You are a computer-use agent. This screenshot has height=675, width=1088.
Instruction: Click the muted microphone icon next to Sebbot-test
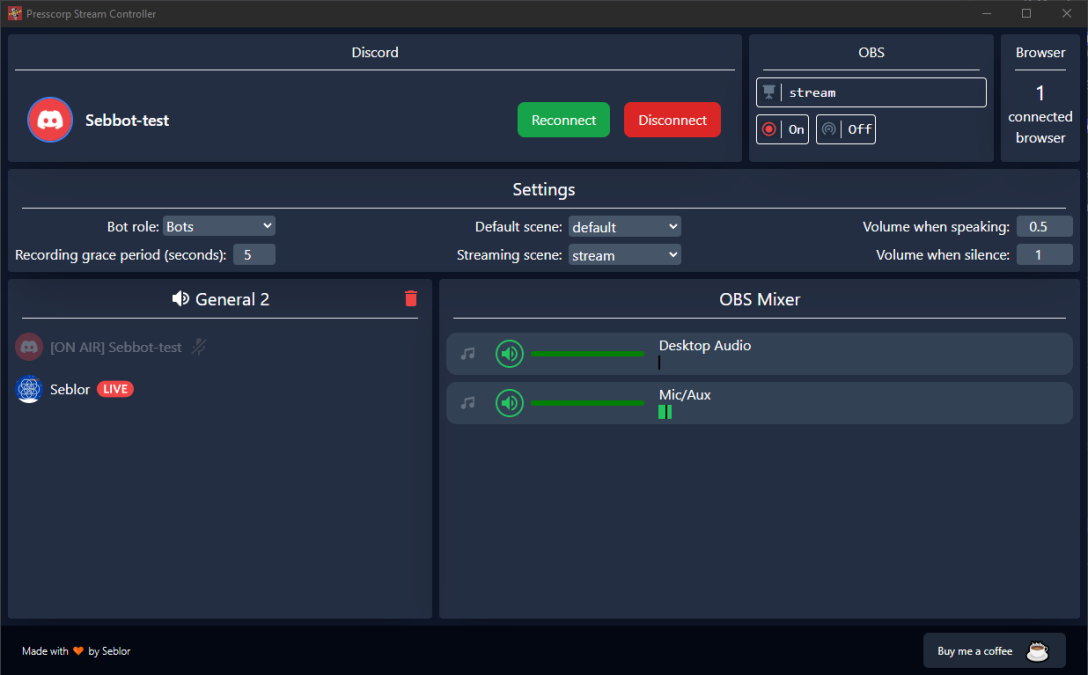199,347
